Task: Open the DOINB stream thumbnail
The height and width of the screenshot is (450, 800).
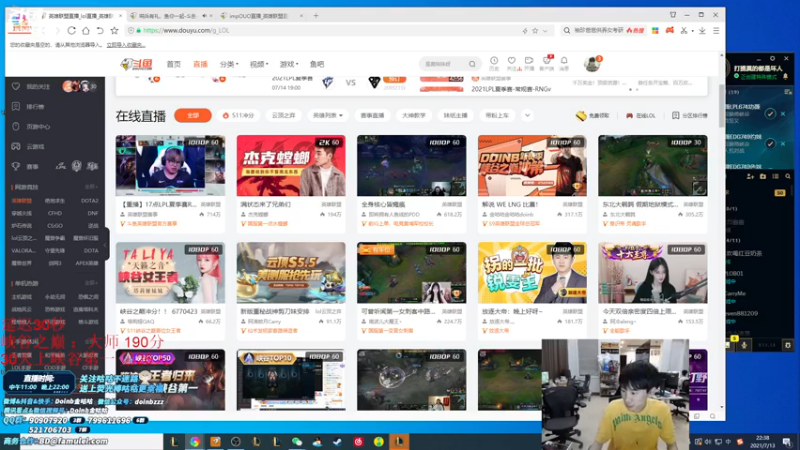Action: (532, 165)
